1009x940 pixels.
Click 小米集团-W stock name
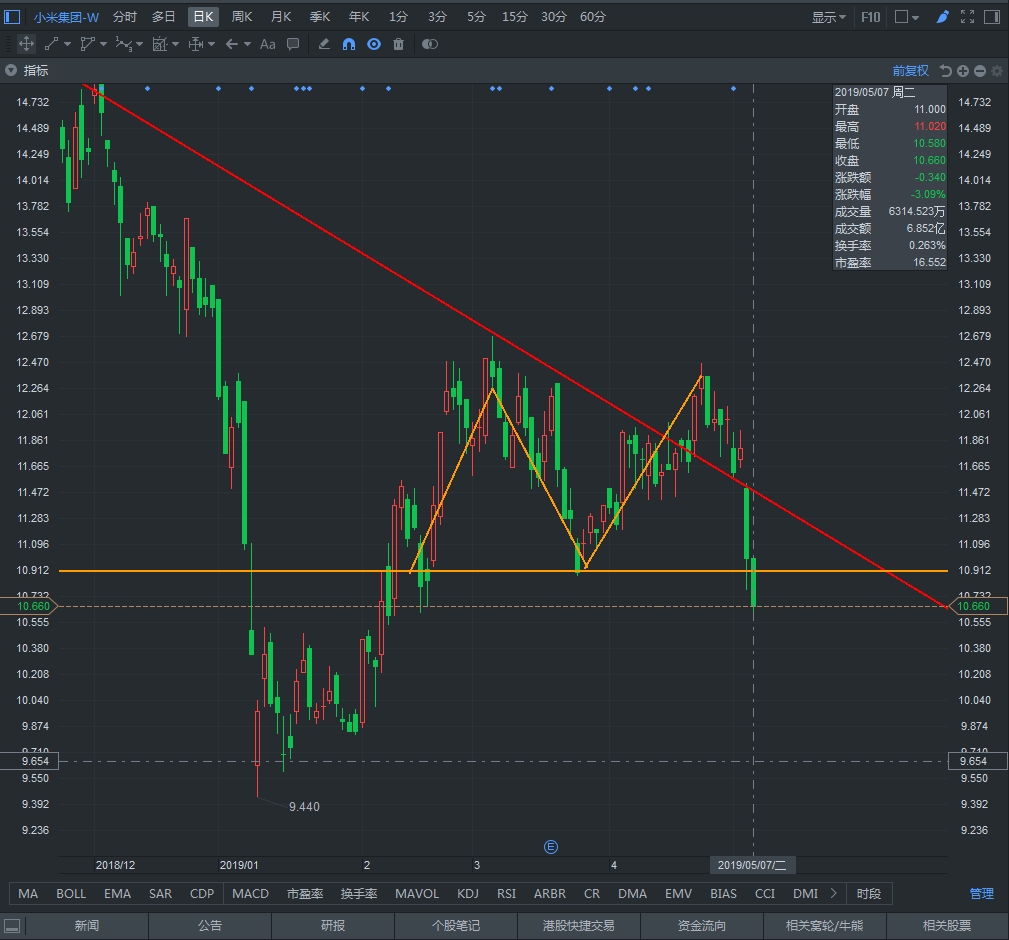[x=66, y=17]
